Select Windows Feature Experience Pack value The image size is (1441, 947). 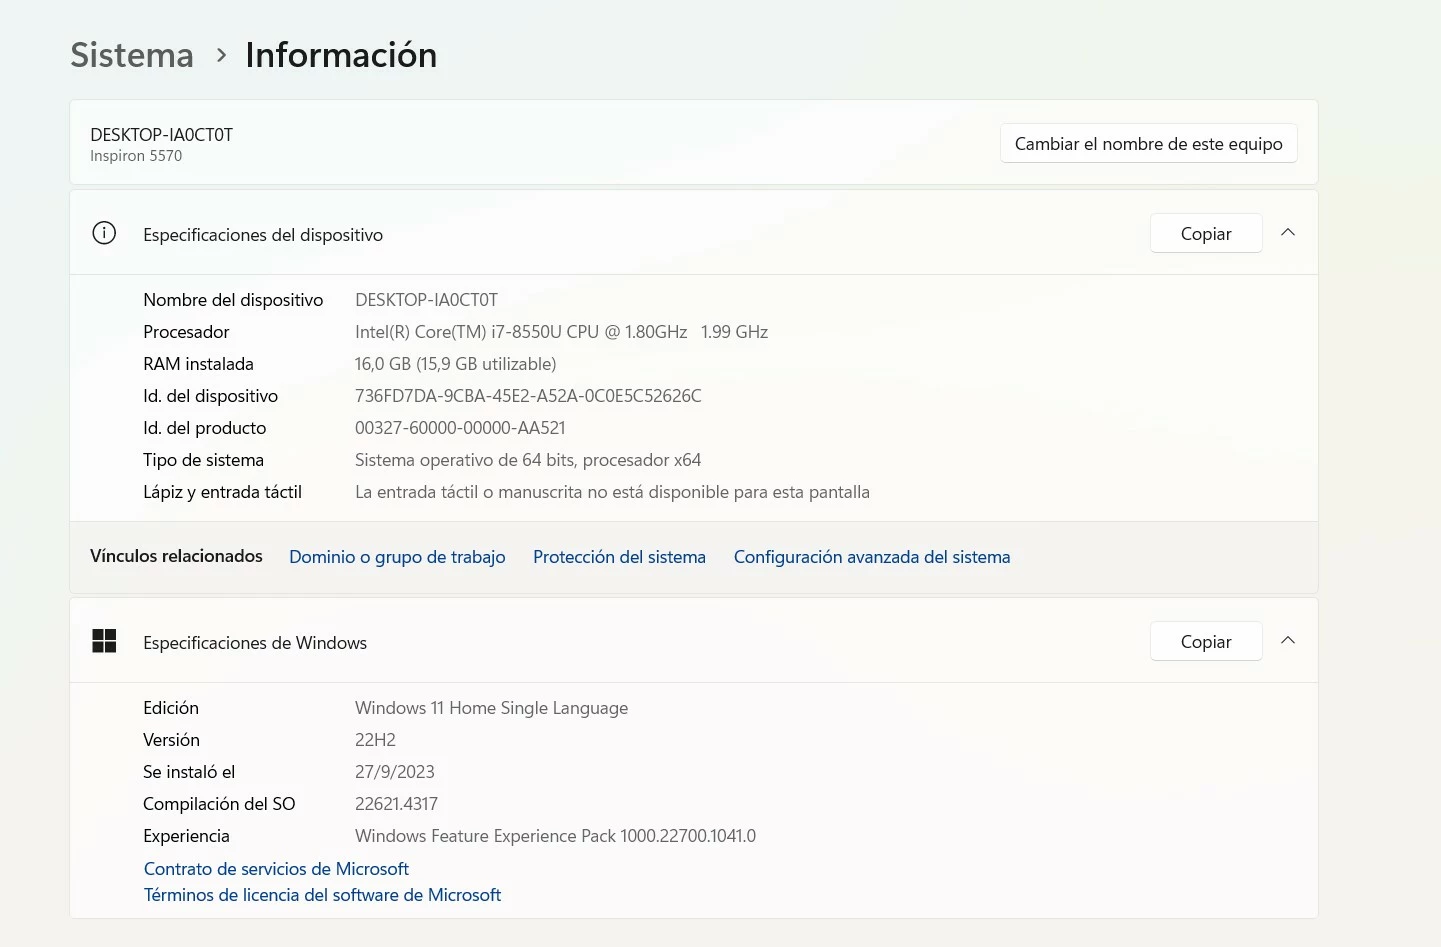pyautogui.click(x=555, y=836)
